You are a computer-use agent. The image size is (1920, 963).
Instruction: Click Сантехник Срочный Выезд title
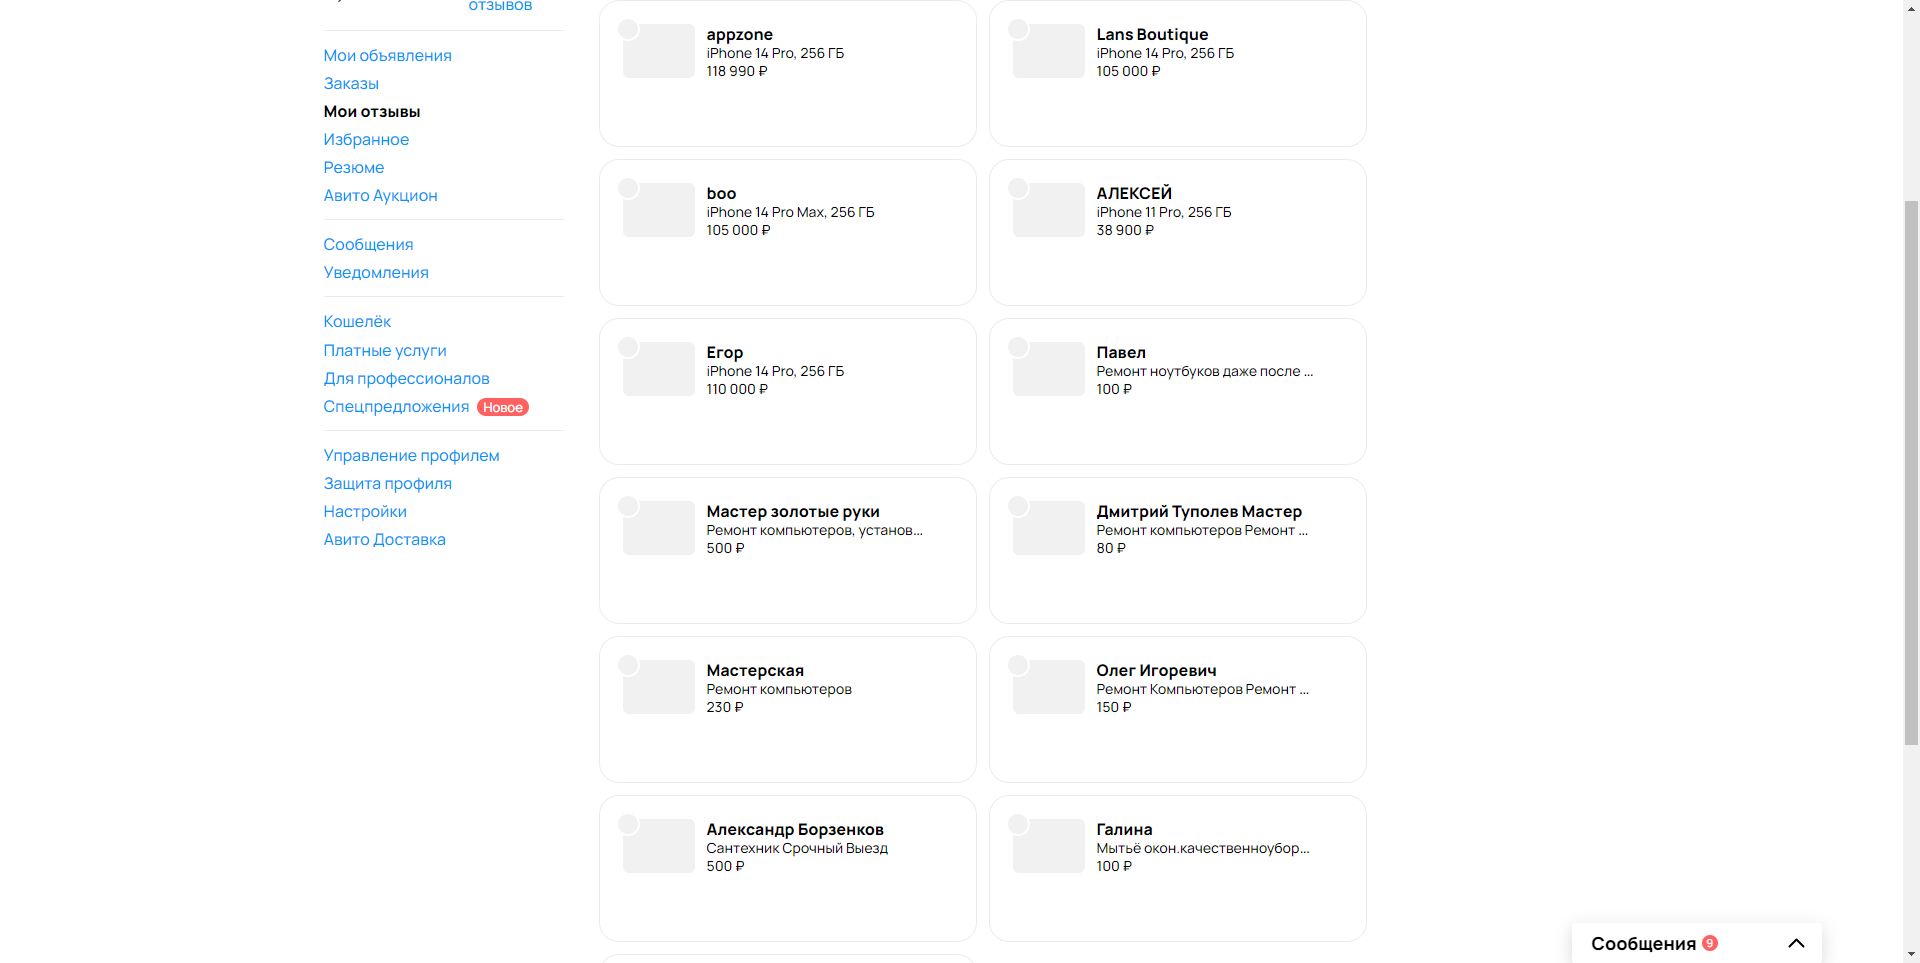[797, 848]
